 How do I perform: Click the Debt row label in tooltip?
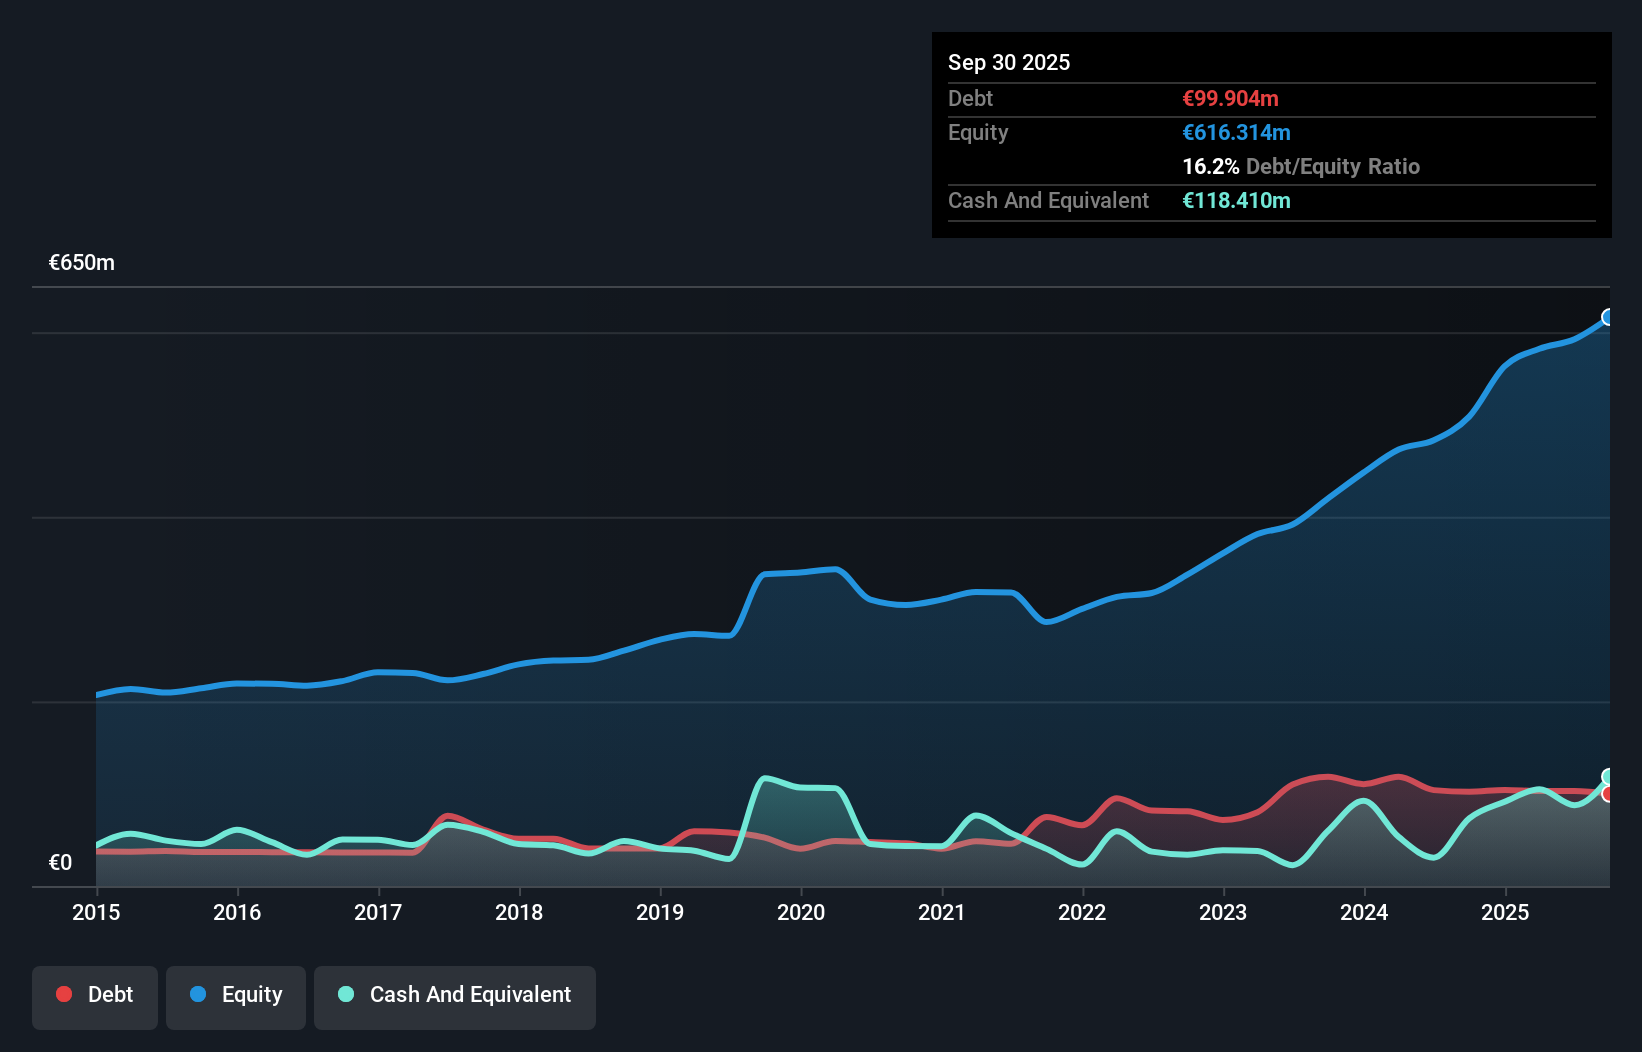pos(970,98)
